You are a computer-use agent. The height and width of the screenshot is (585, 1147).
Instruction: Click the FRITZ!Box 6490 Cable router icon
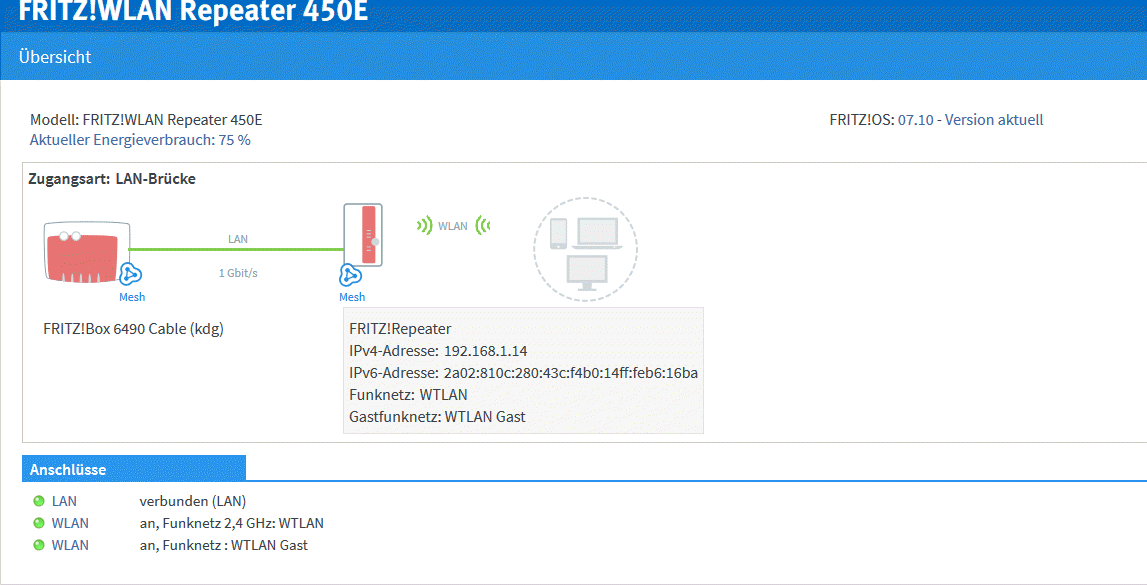tap(87, 251)
